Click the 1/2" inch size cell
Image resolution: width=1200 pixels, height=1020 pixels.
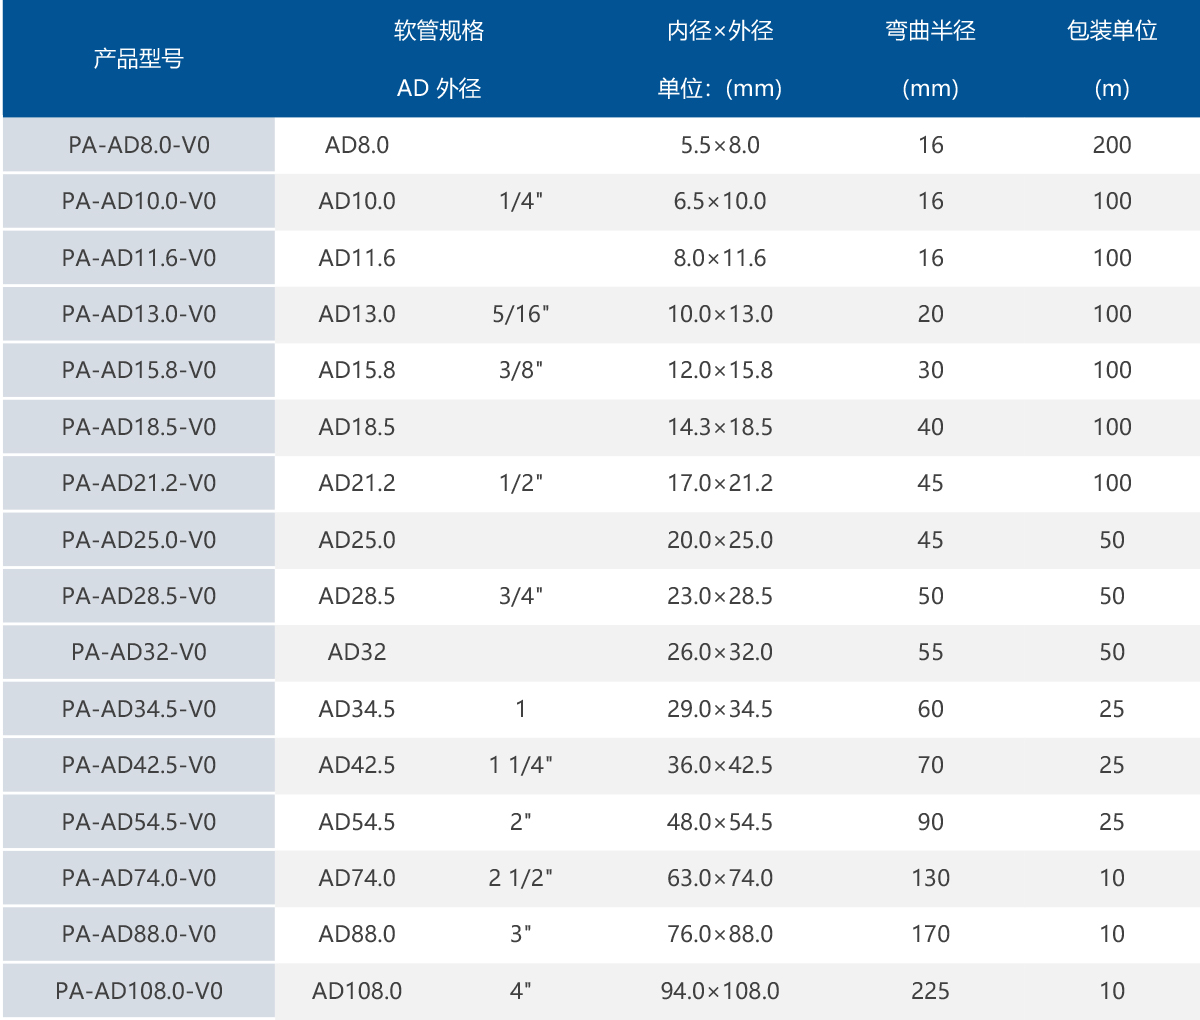521,483
